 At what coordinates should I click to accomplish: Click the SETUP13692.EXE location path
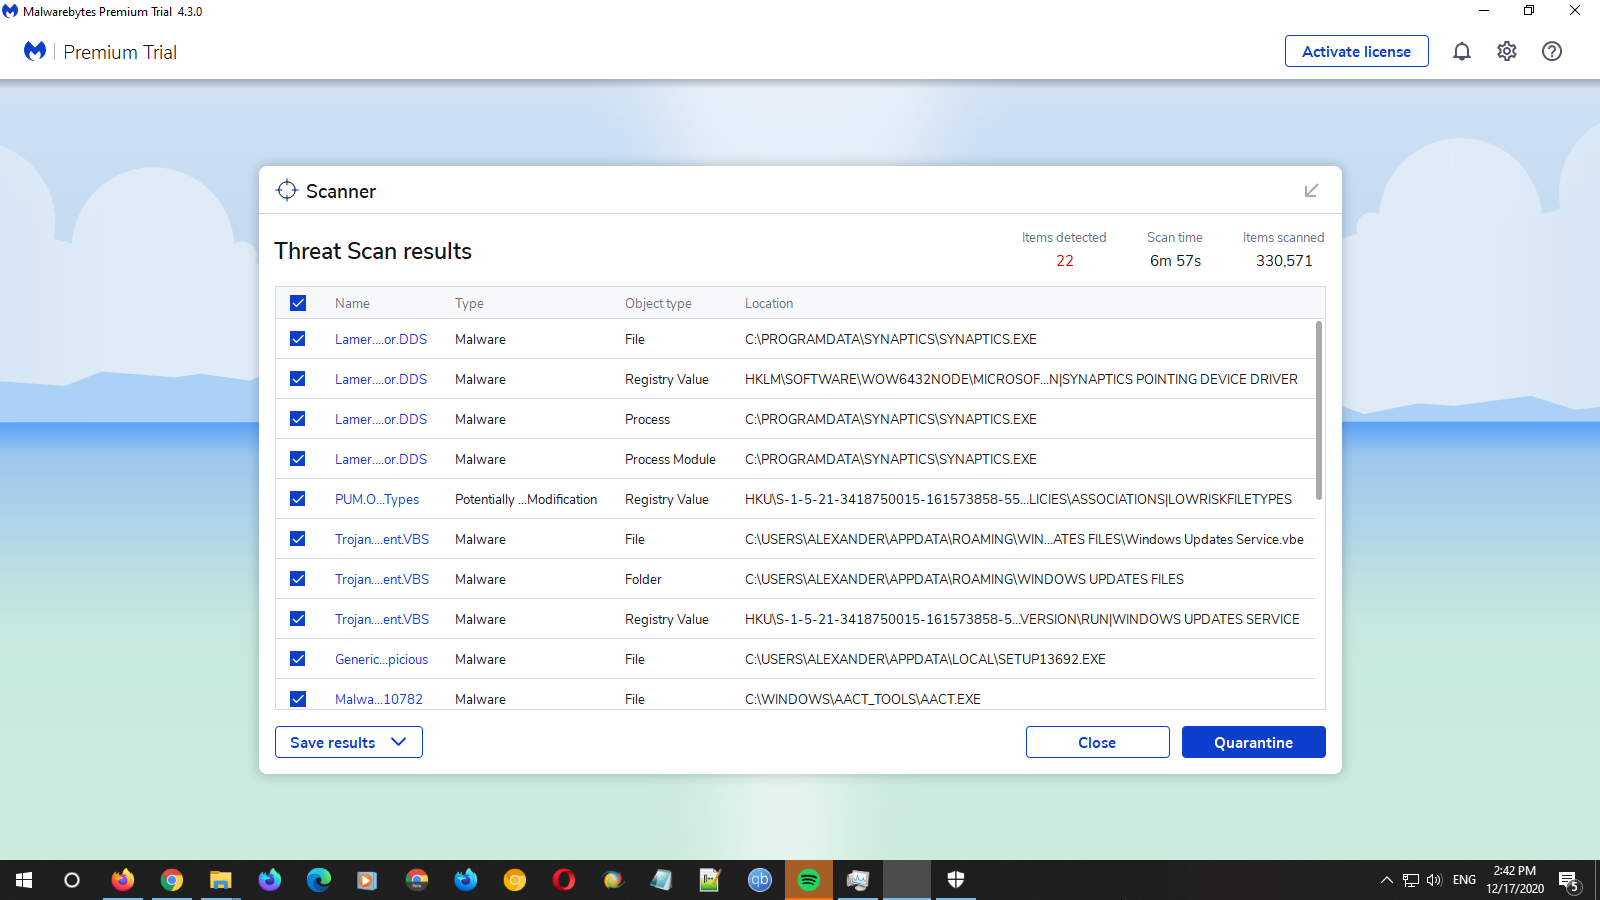(x=925, y=659)
